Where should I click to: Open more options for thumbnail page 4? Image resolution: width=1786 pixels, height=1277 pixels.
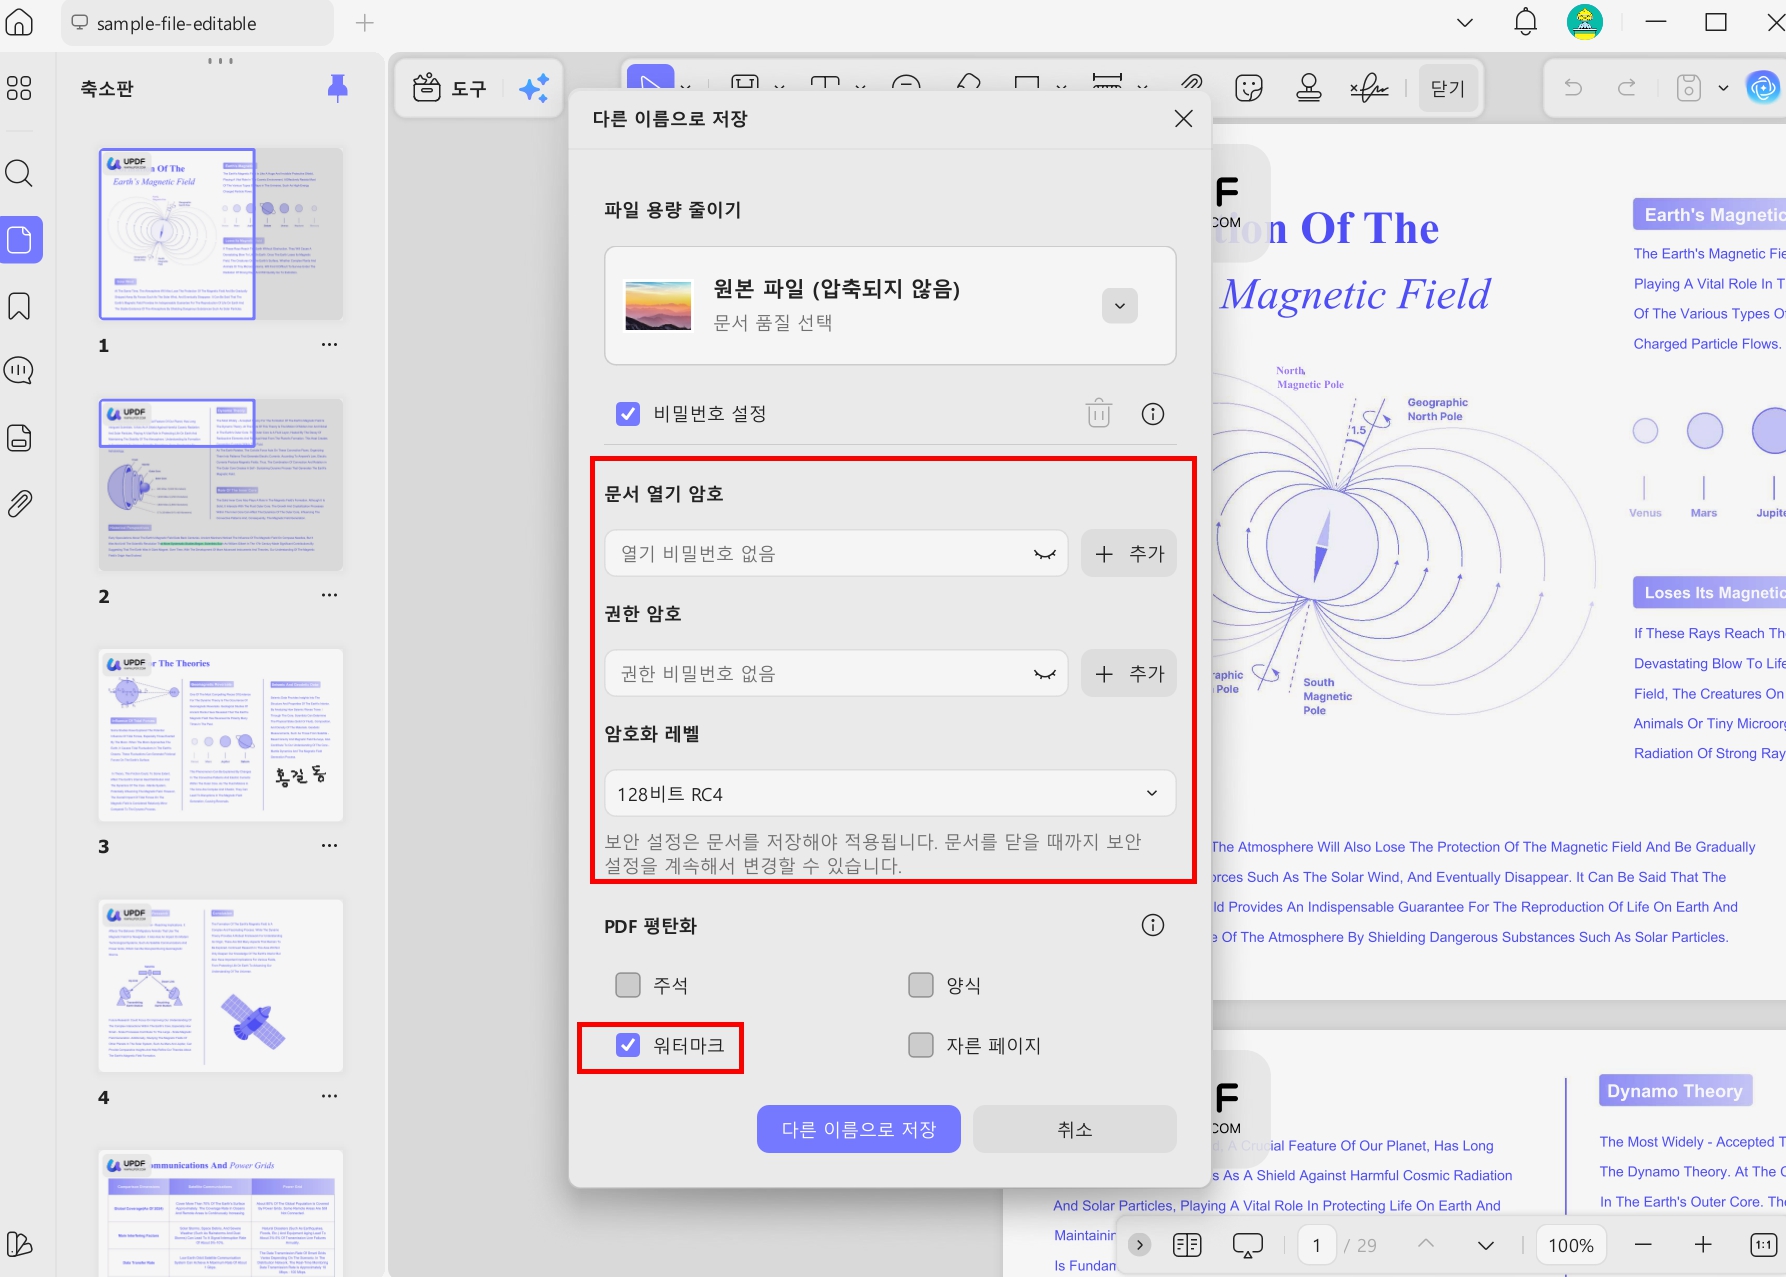(329, 1096)
